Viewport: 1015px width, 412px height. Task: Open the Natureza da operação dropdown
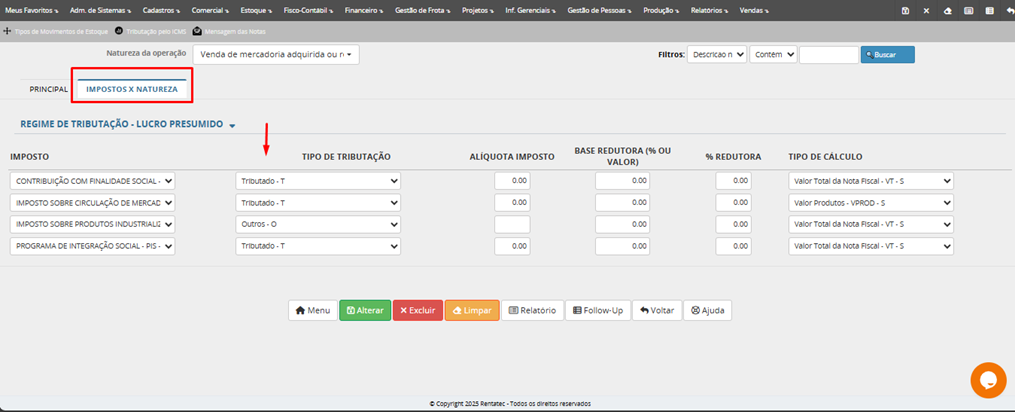275,55
